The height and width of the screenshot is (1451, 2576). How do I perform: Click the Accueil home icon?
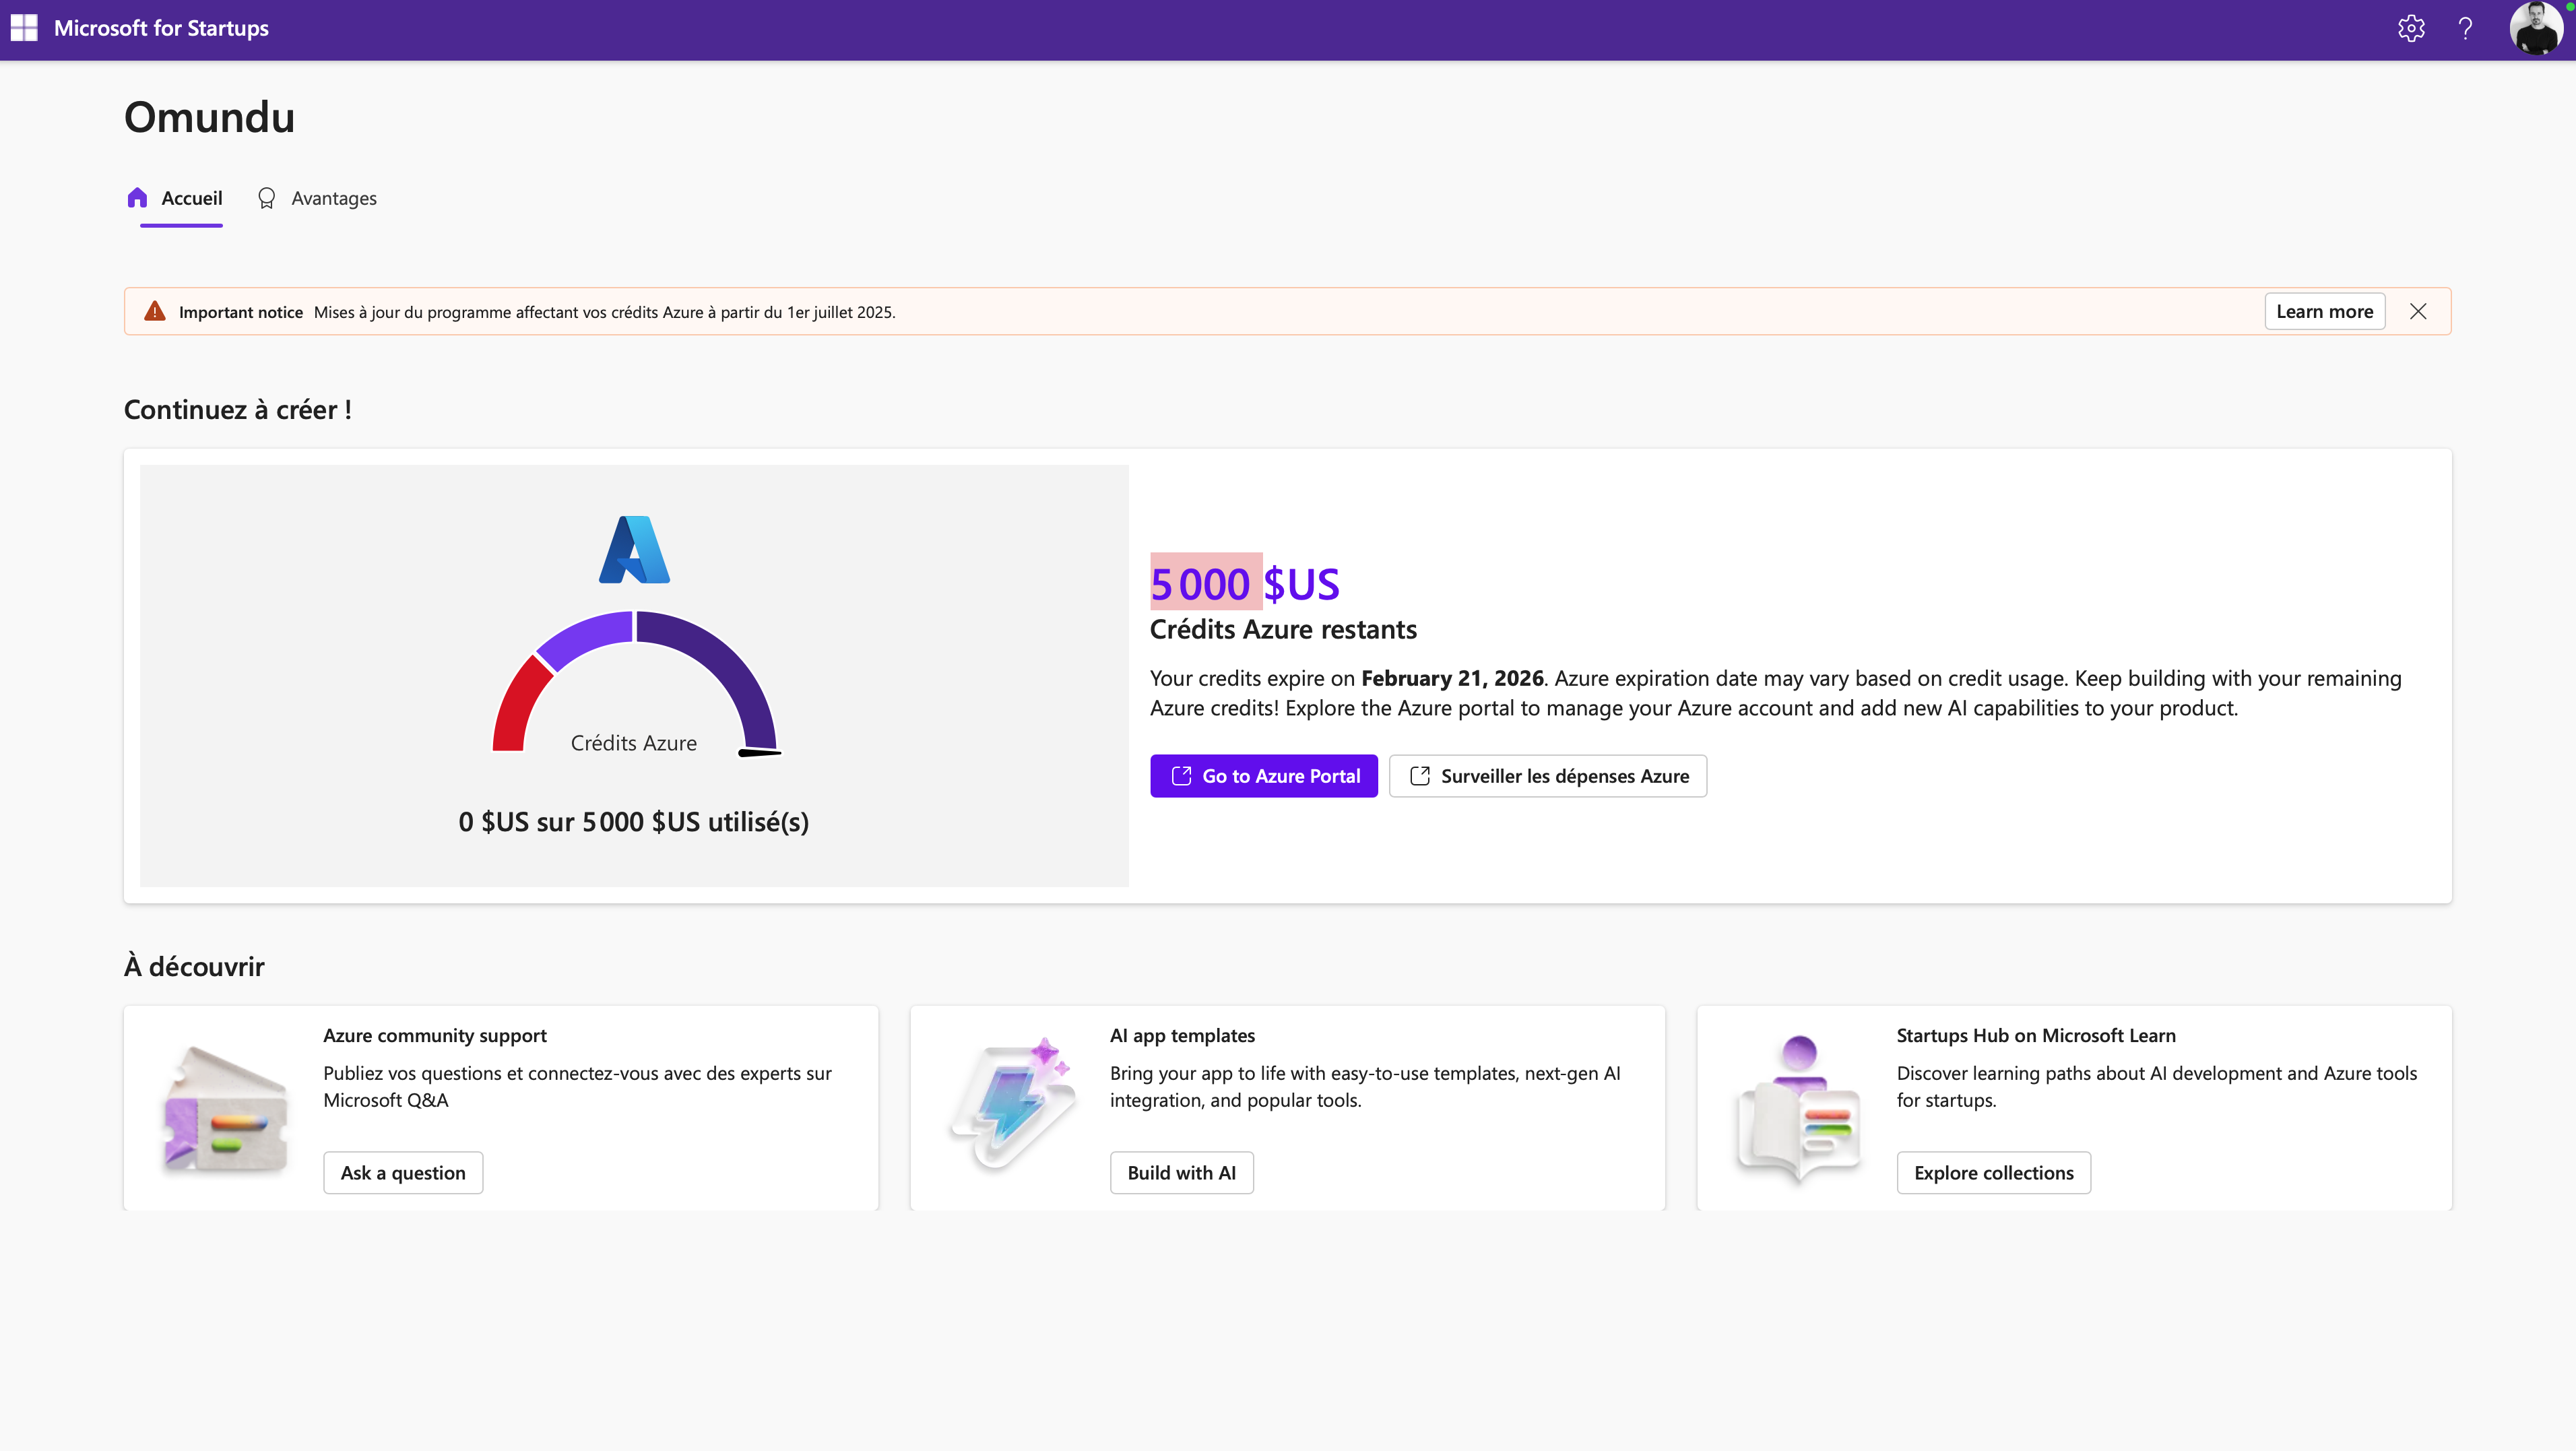138,198
